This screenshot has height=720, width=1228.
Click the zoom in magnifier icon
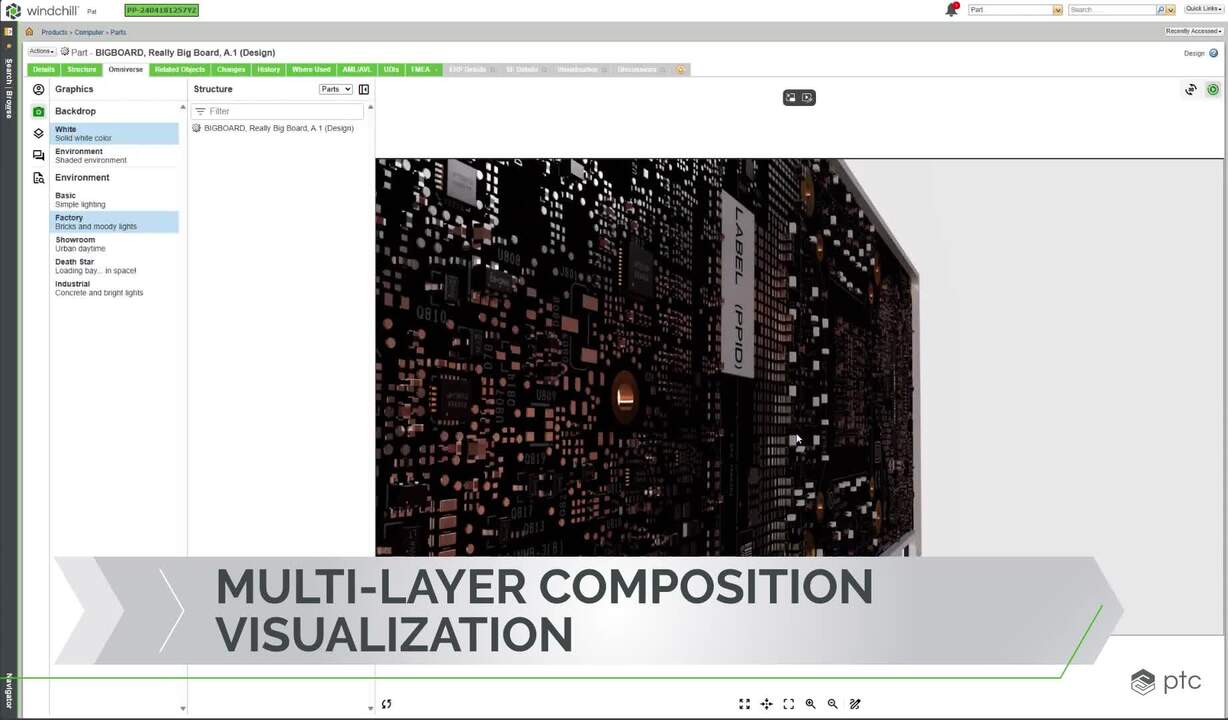[811, 704]
